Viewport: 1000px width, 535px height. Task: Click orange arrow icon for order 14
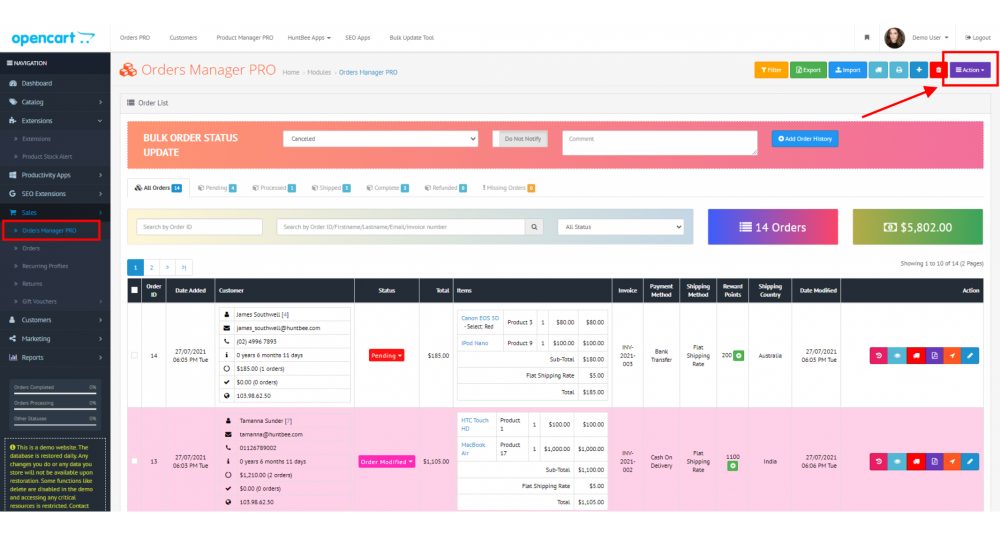point(952,356)
